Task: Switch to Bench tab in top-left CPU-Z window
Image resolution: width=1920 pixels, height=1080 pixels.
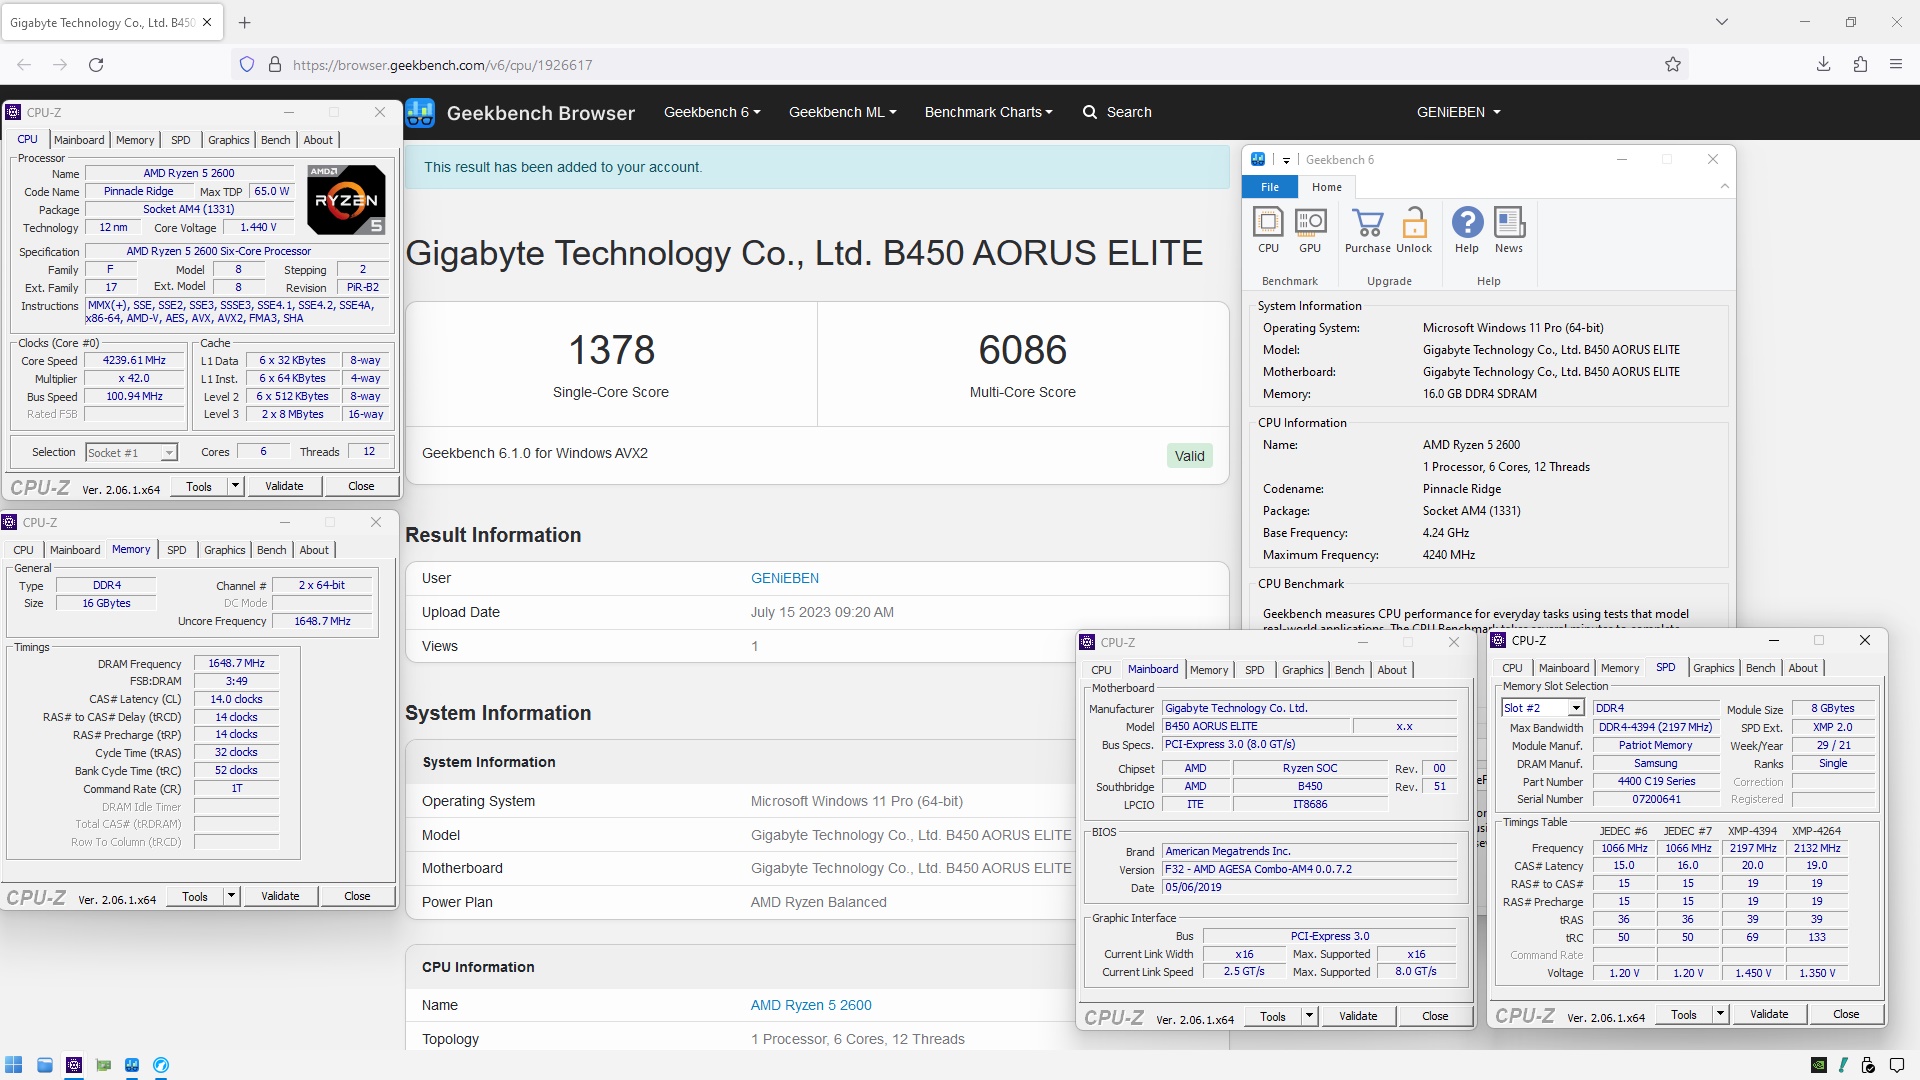Action: (275, 140)
